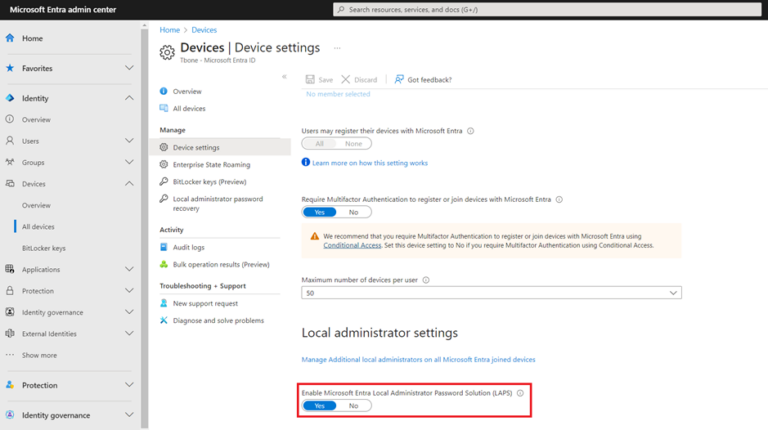This screenshot has height=430, width=768.
Task: Collapse the blade menu with double-chevron
Action: [x=284, y=76]
